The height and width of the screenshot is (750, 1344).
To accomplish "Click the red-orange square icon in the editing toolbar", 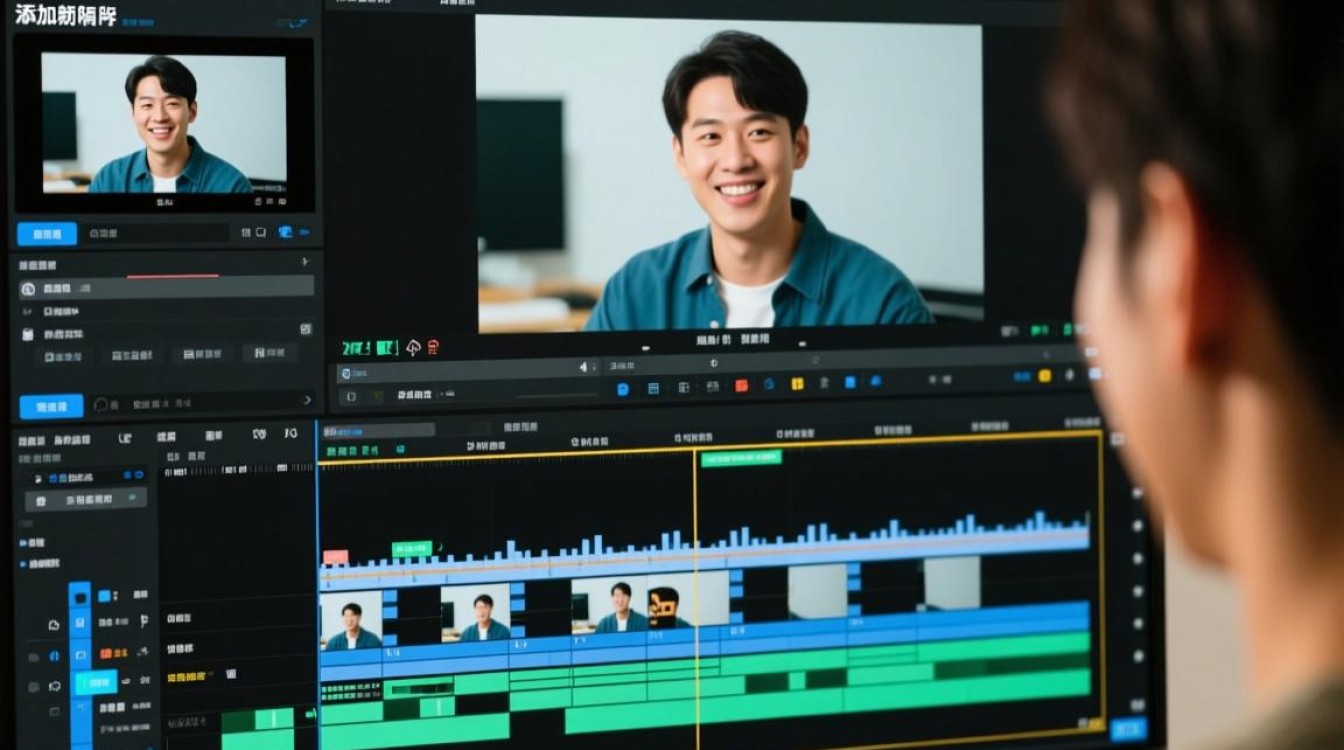I will click(x=742, y=385).
